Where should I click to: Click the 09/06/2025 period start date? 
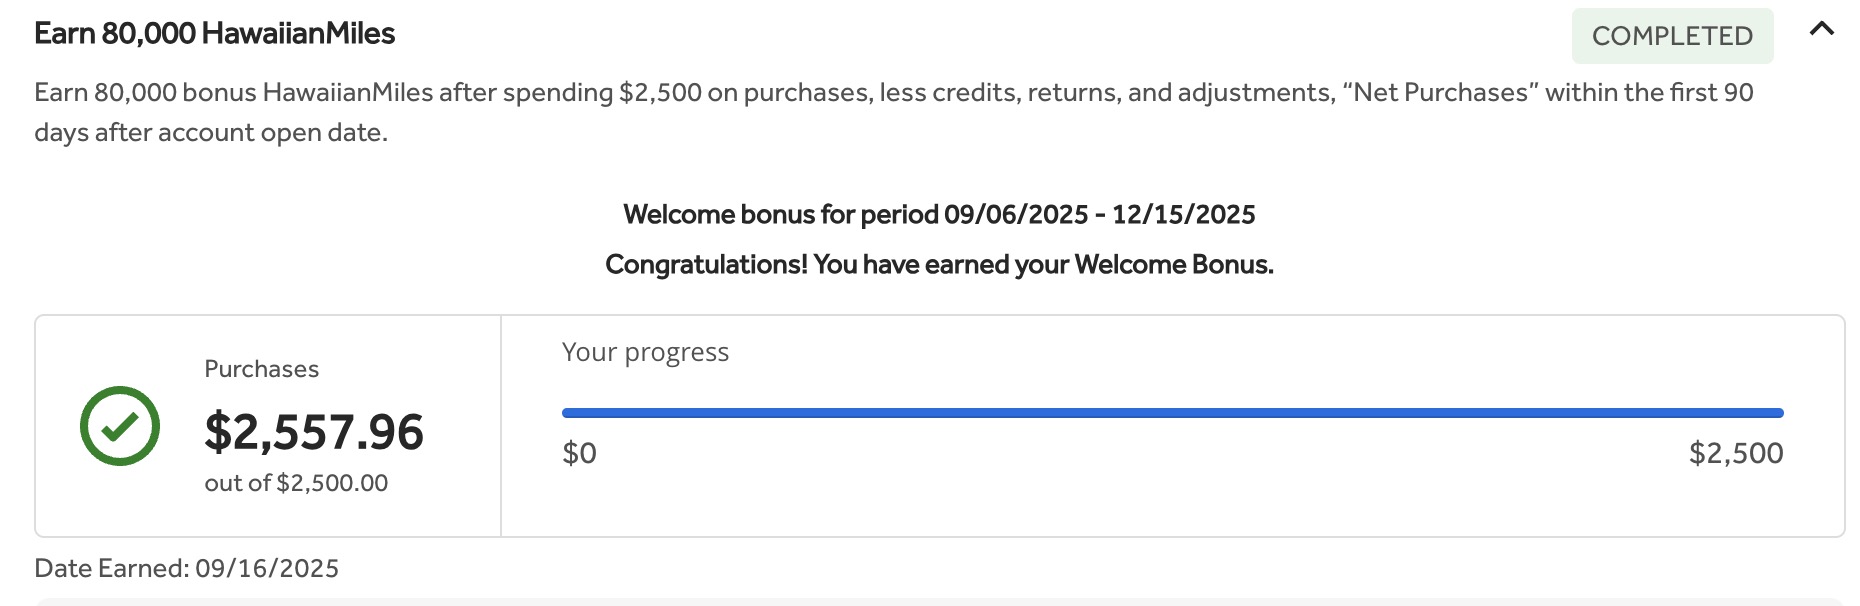1015,214
